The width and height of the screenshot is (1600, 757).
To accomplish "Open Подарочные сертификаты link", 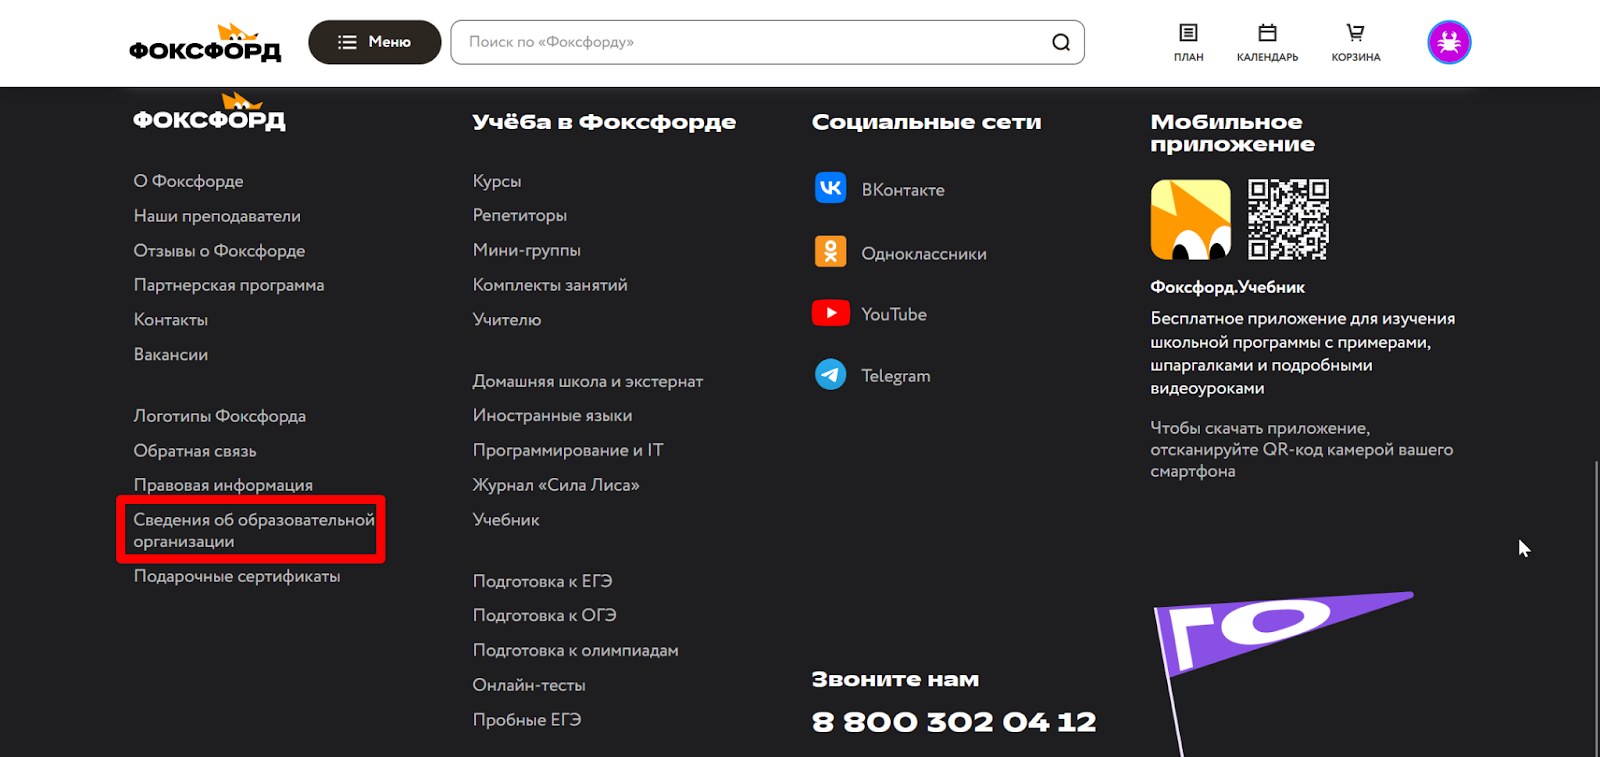I will coord(237,576).
